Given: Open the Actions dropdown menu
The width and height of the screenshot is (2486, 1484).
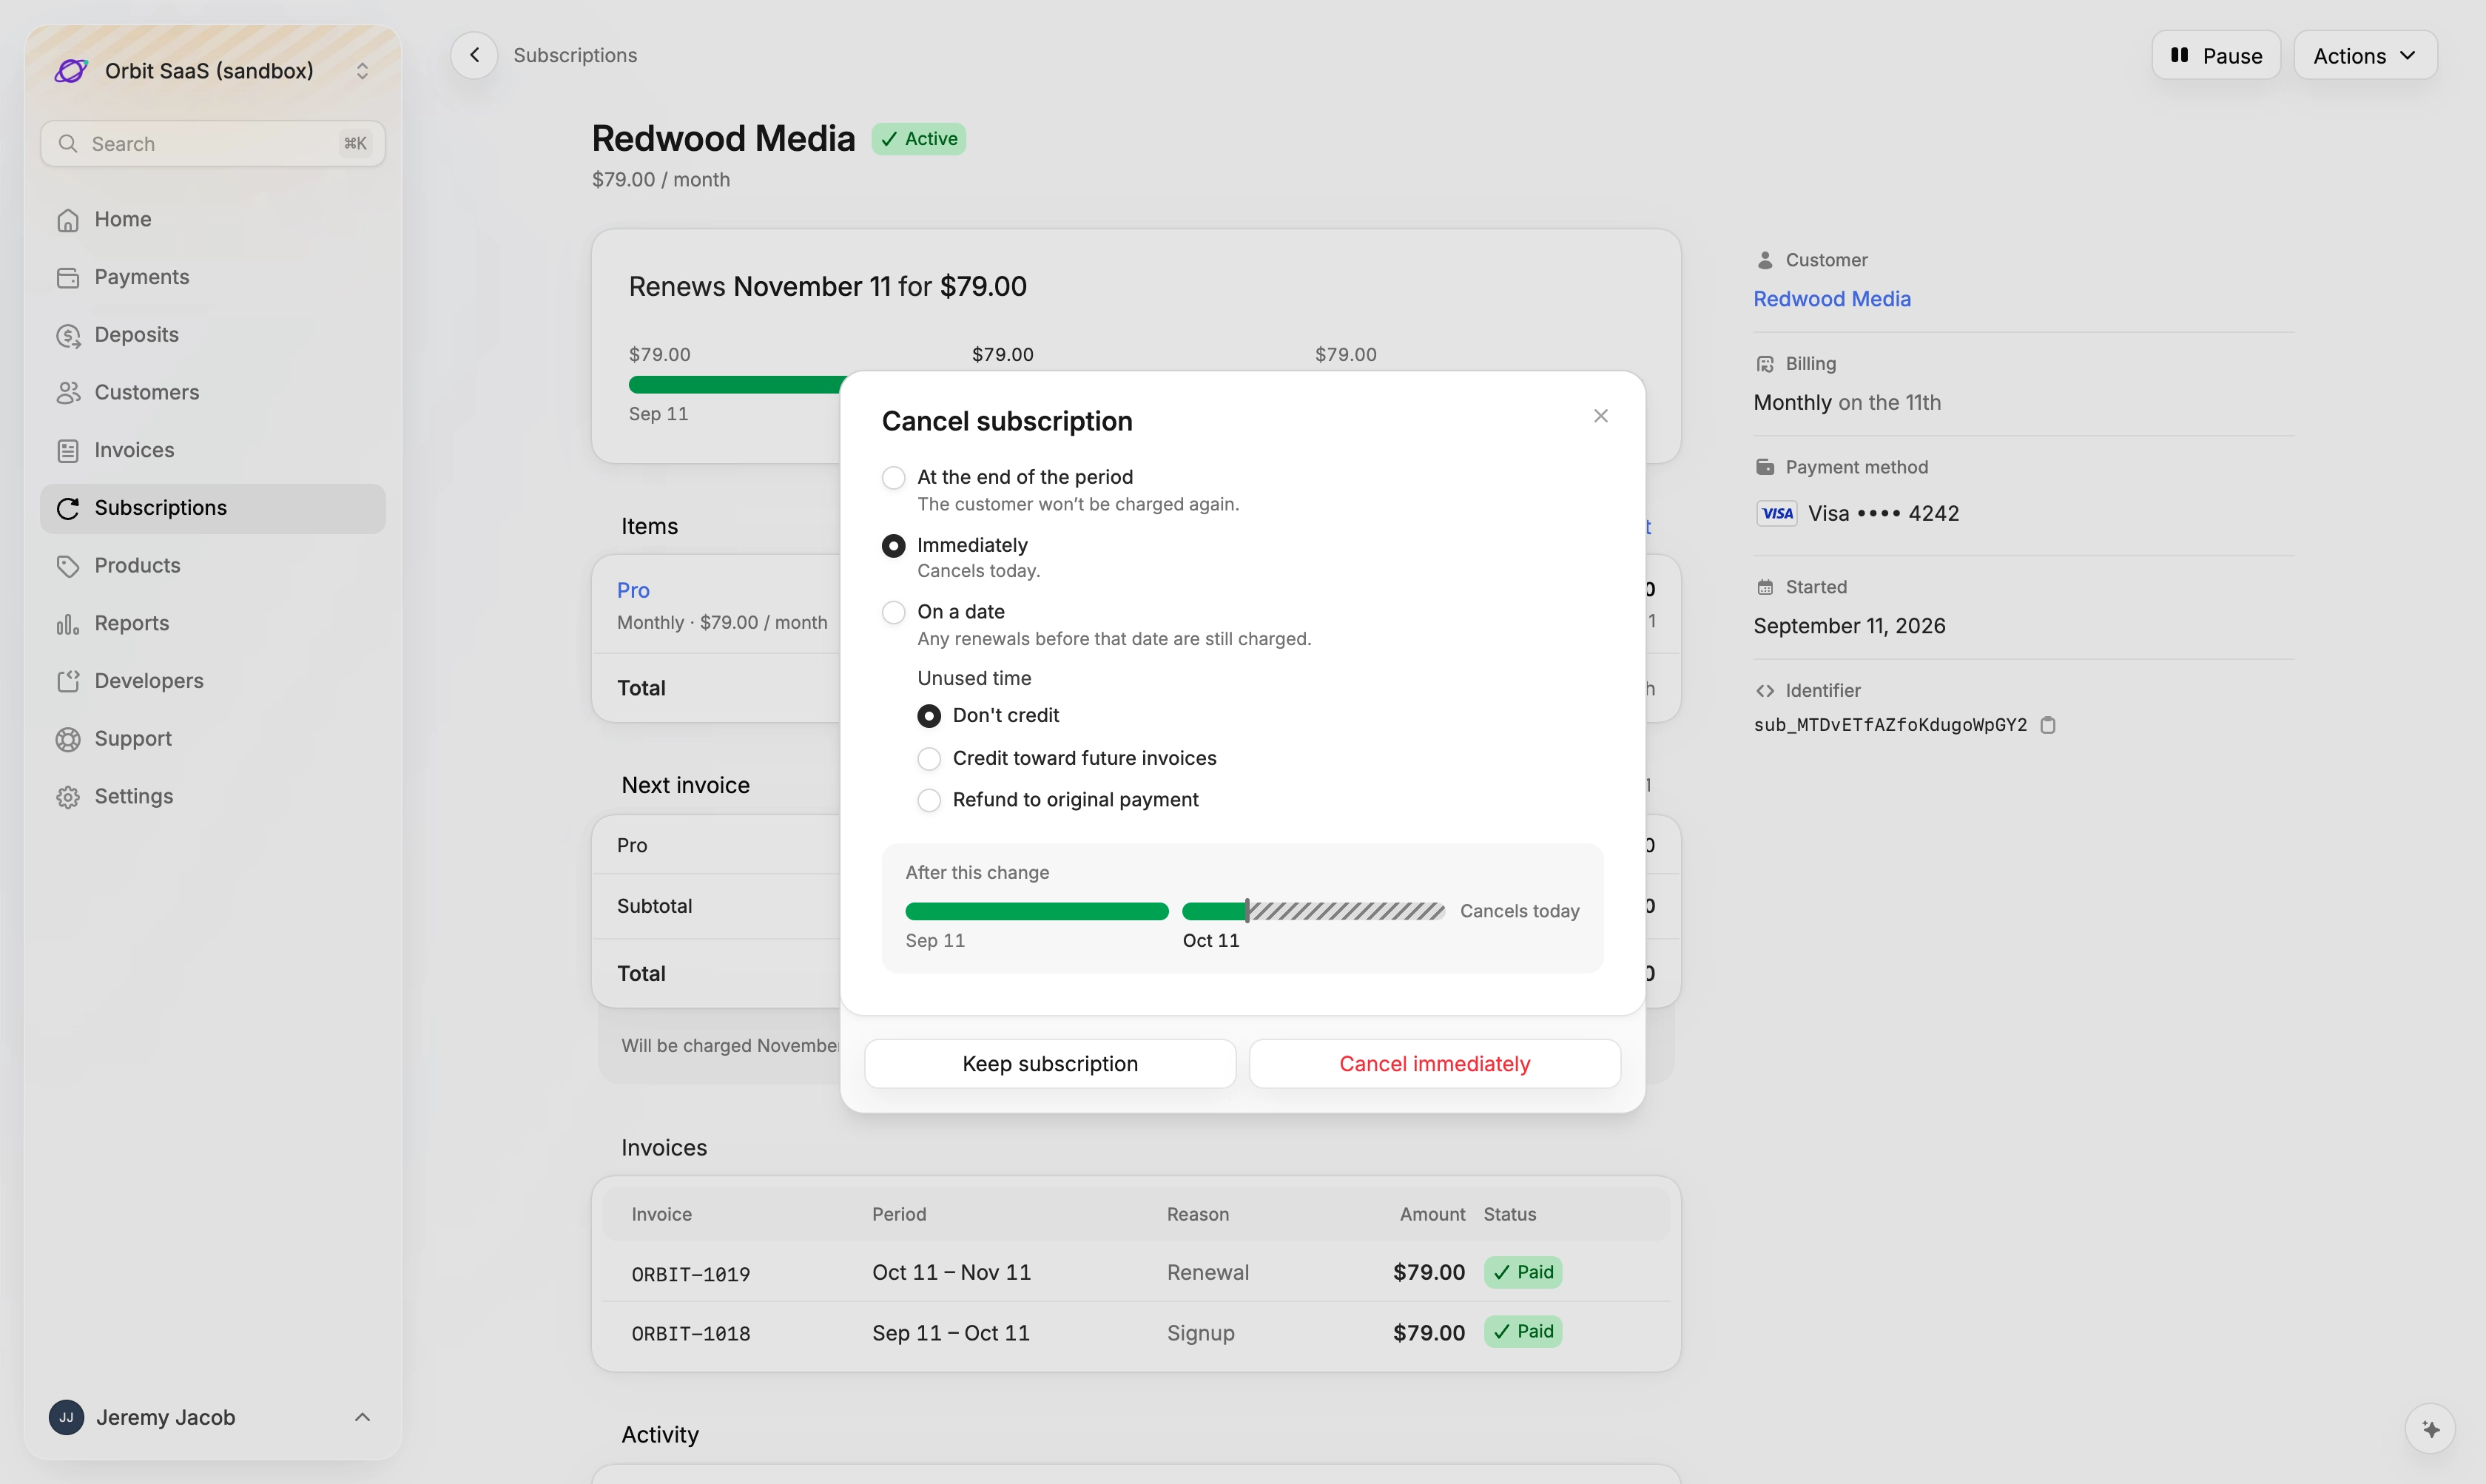Looking at the screenshot, I should point(2365,55).
